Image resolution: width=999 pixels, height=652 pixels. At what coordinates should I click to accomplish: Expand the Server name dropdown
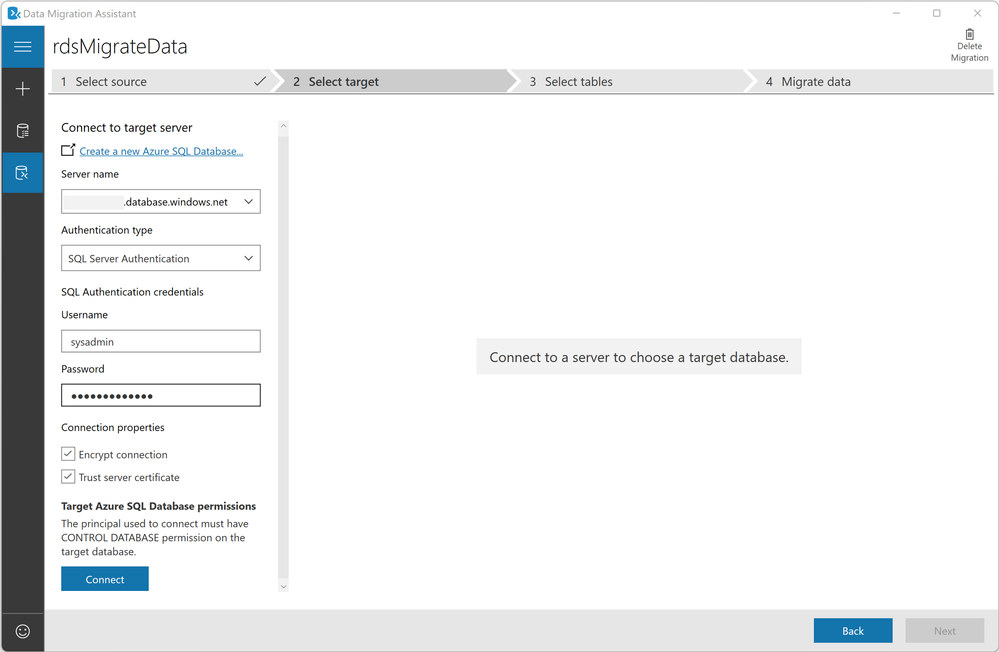coord(248,201)
